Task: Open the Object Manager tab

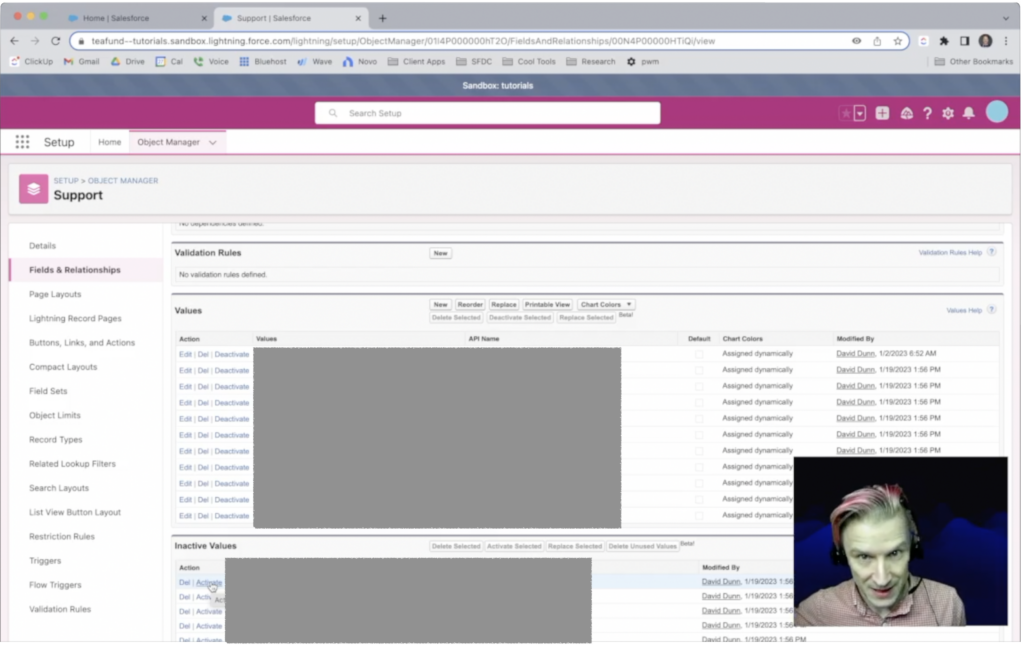Action: click(168, 142)
